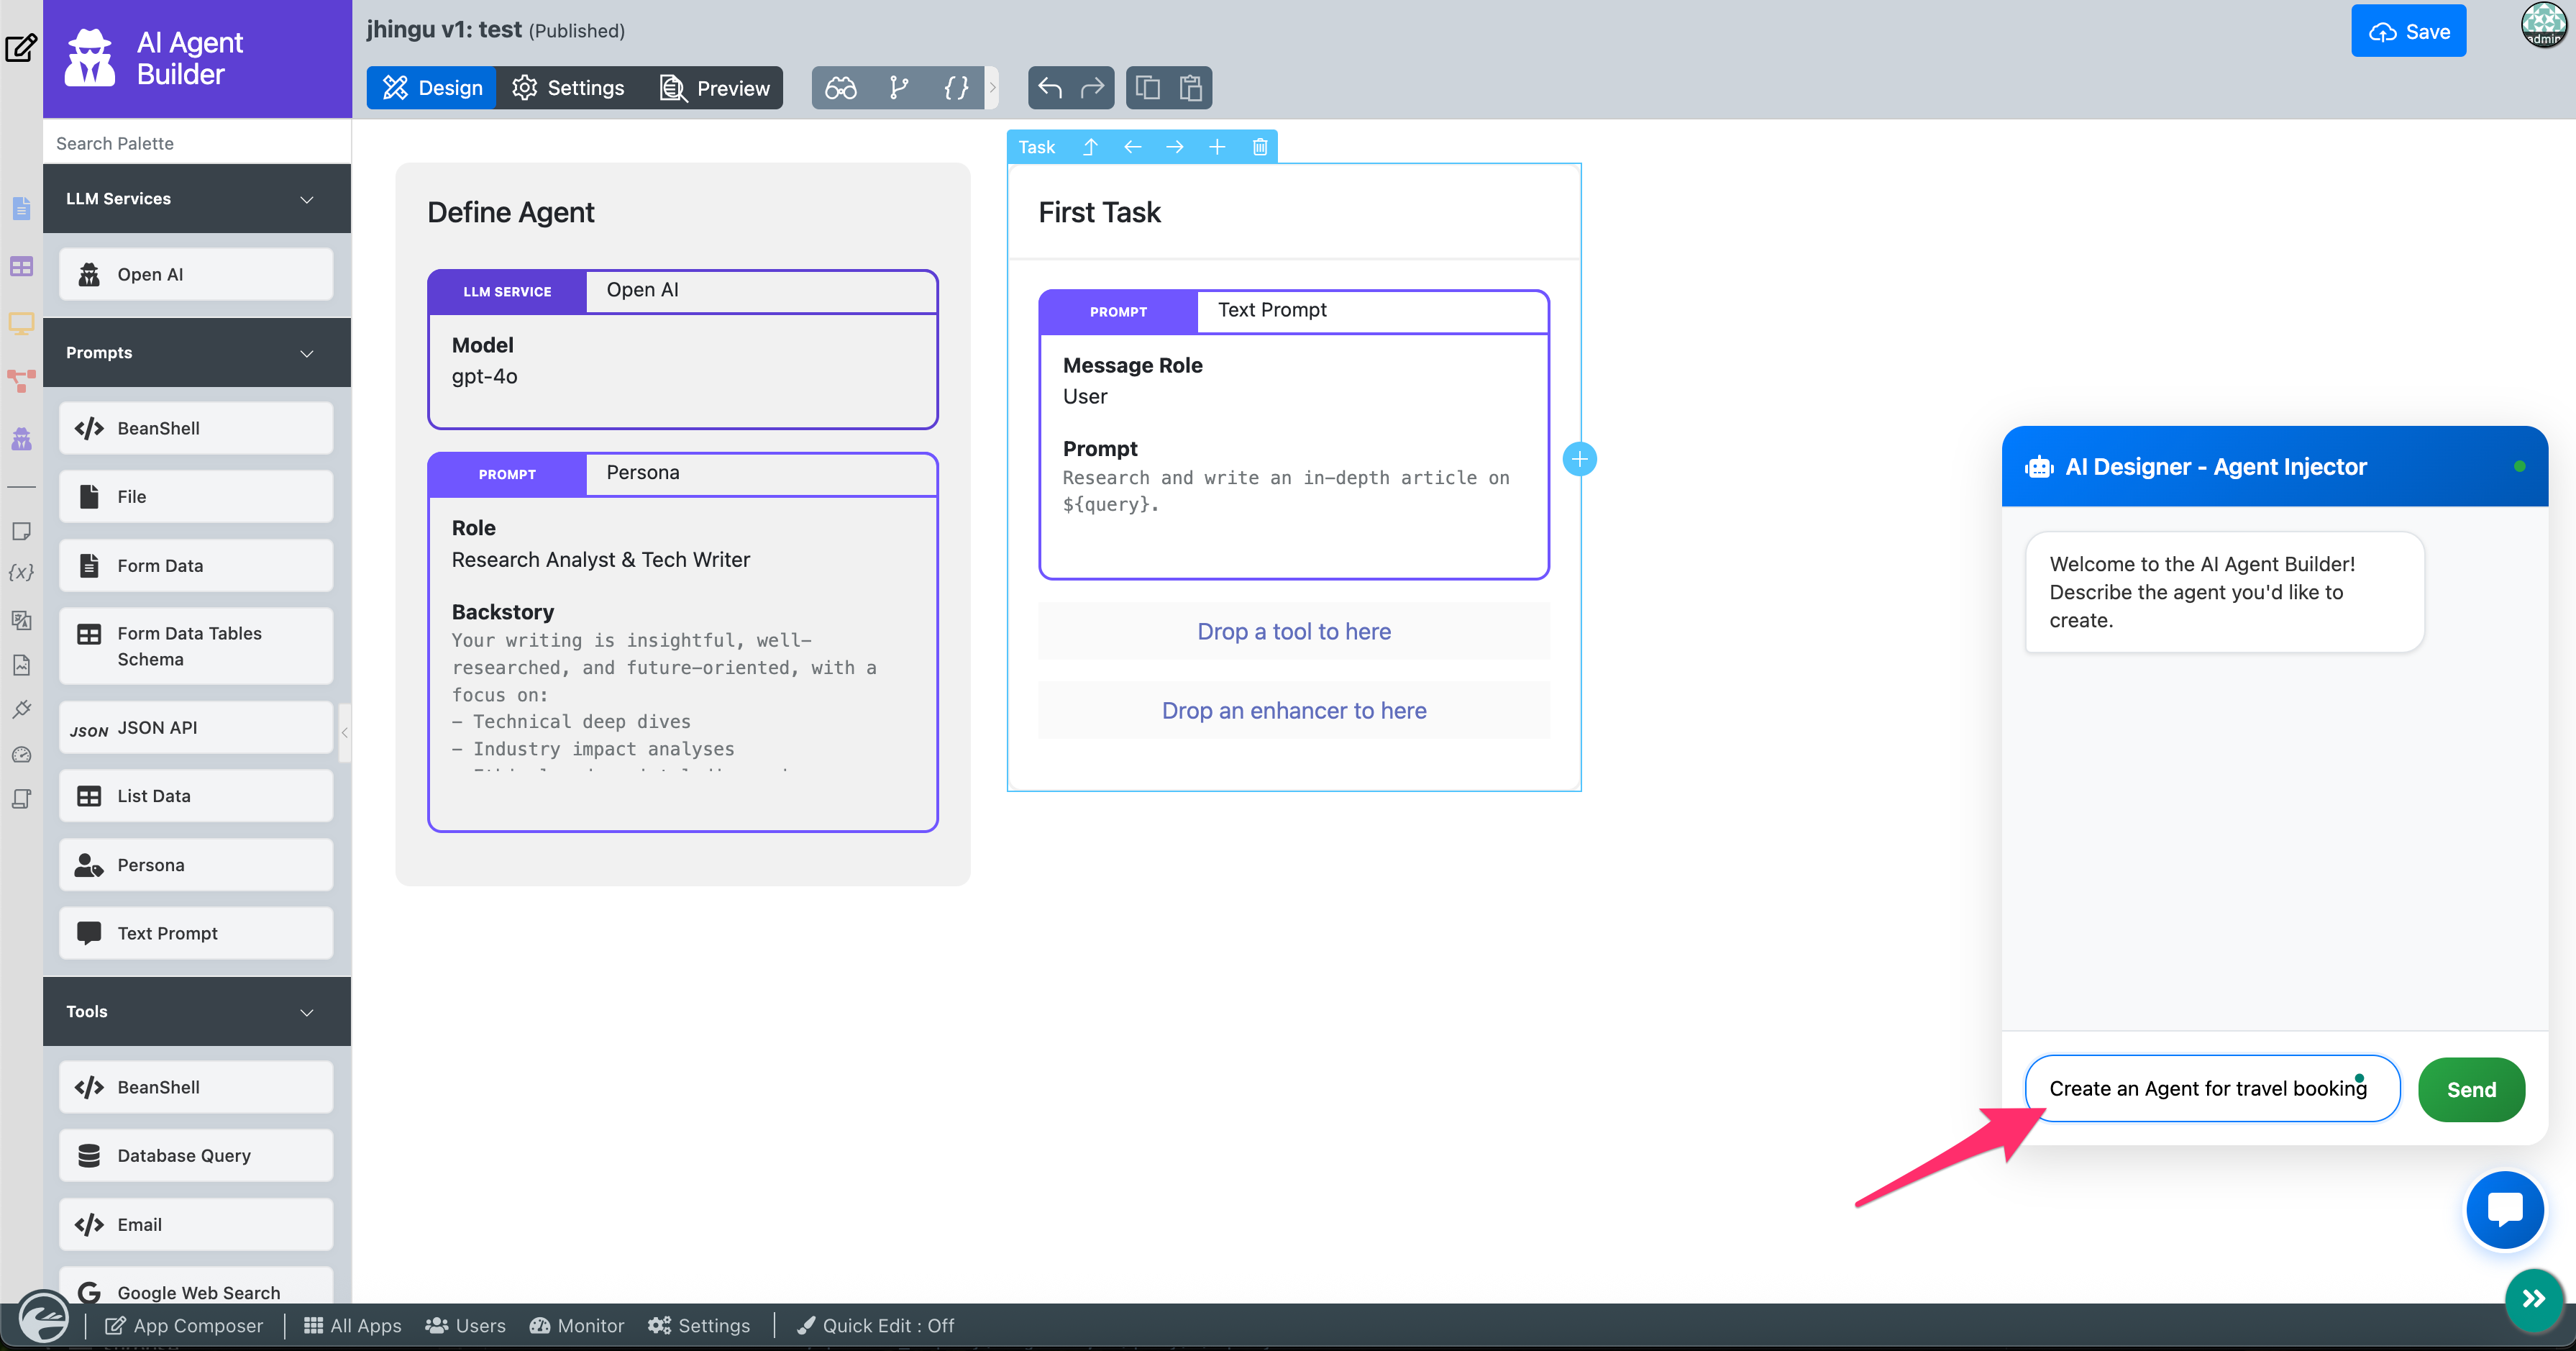
Task: Open Settings in the bottom bar
Action: (699, 1326)
